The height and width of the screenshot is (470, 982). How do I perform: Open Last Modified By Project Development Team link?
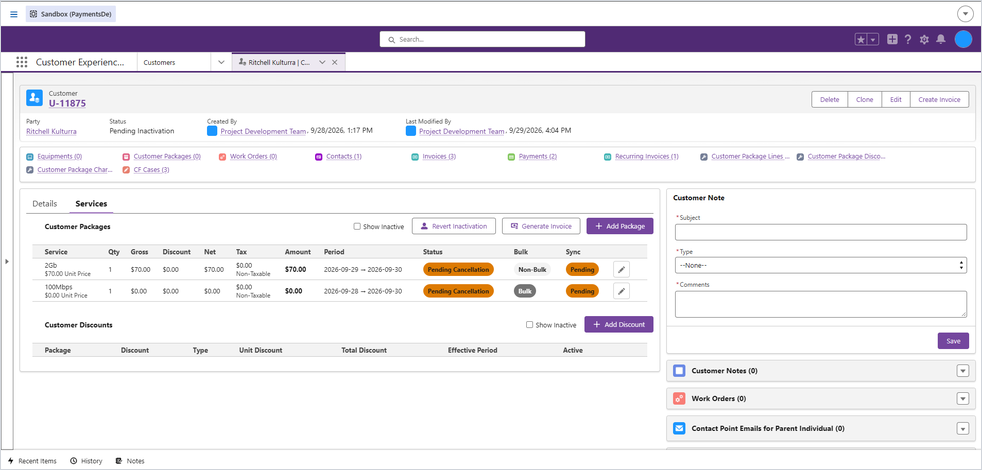pos(462,132)
